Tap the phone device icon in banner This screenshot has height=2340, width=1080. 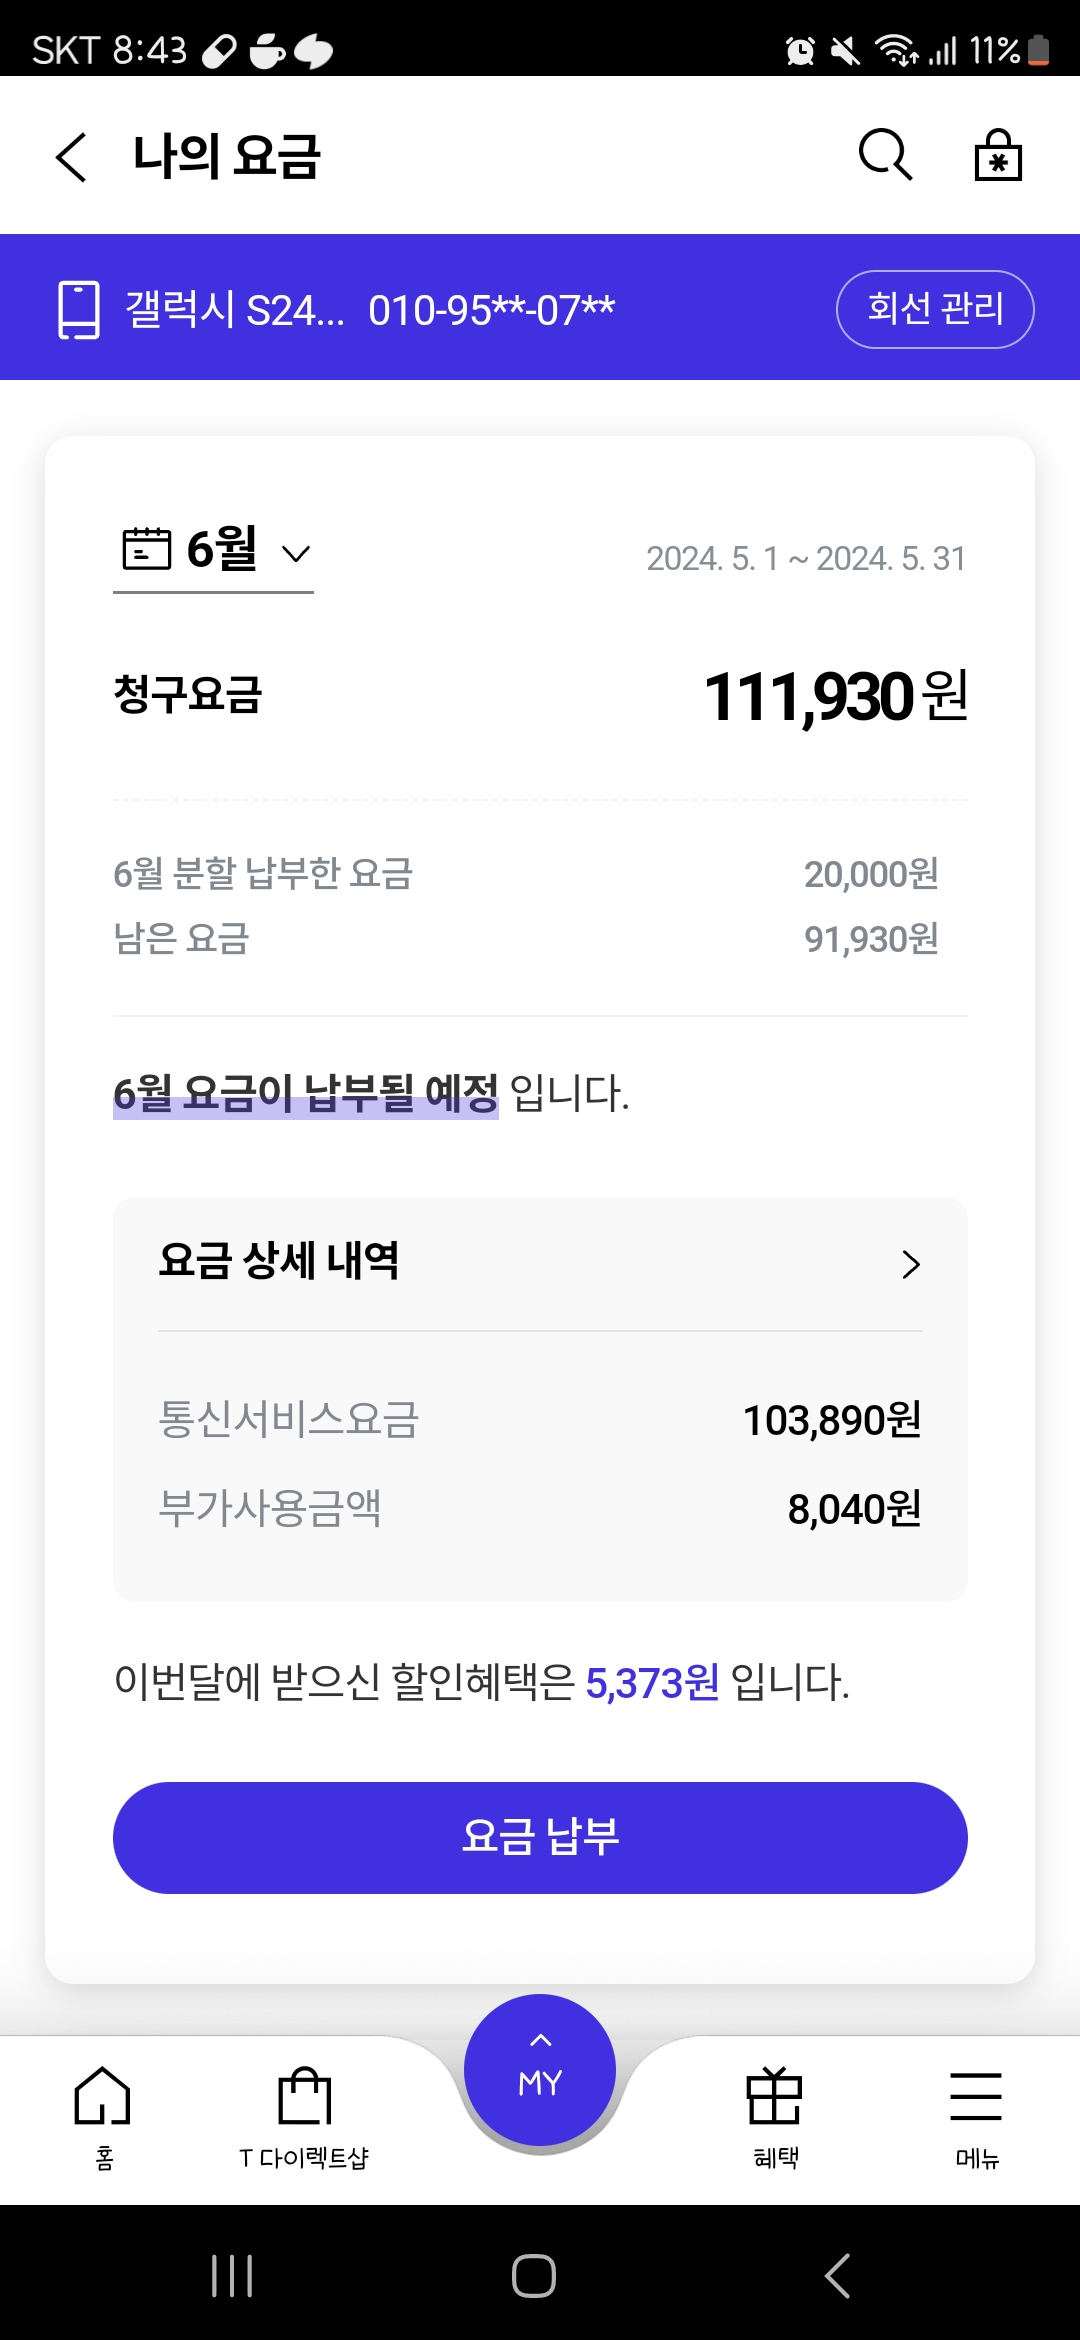79,309
